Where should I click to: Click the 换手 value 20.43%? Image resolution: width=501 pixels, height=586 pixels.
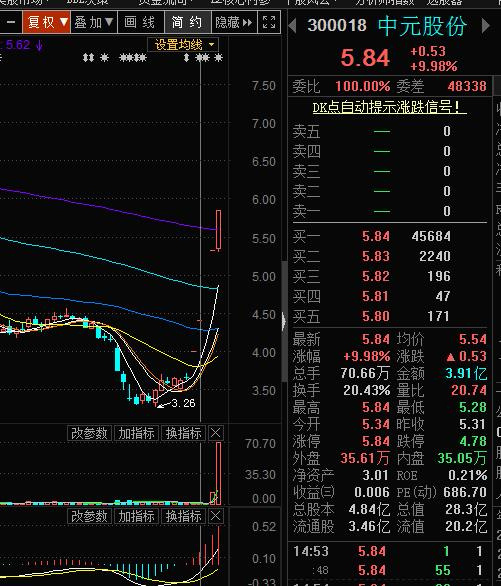coord(367,391)
